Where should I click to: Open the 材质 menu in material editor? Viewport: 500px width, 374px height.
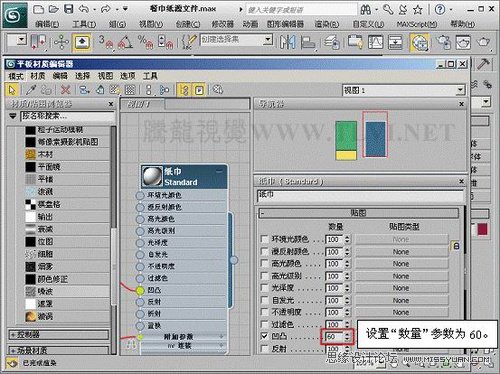(38, 76)
